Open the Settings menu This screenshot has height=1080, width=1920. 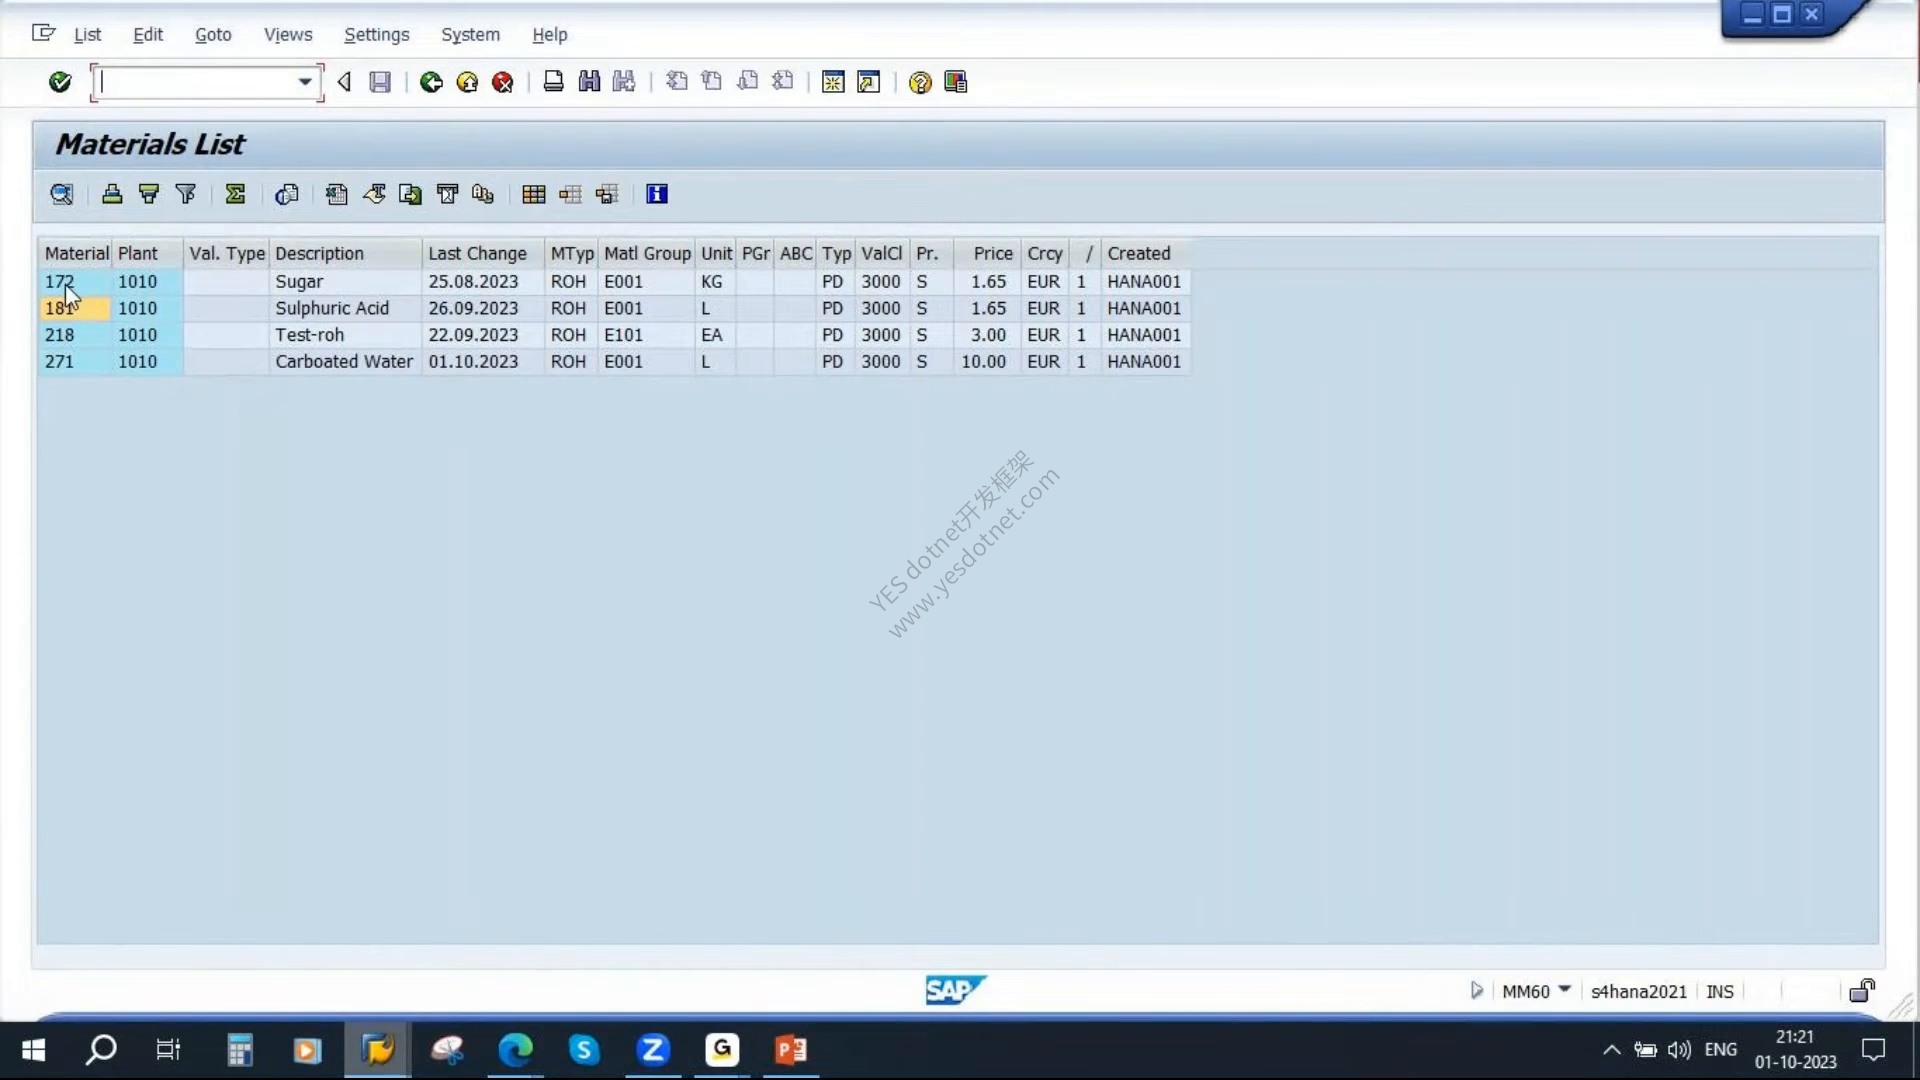click(x=377, y=34)
